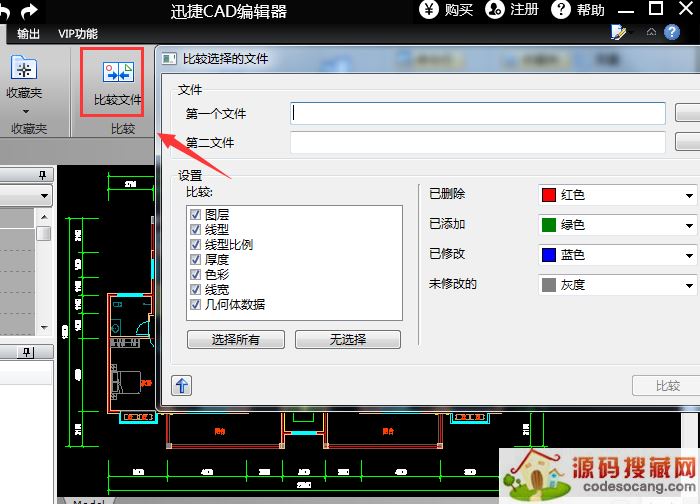Screen dimensions: 700x504
Task: Uncheck the 图层 comparison checkbox
Action: pos(195,215)
